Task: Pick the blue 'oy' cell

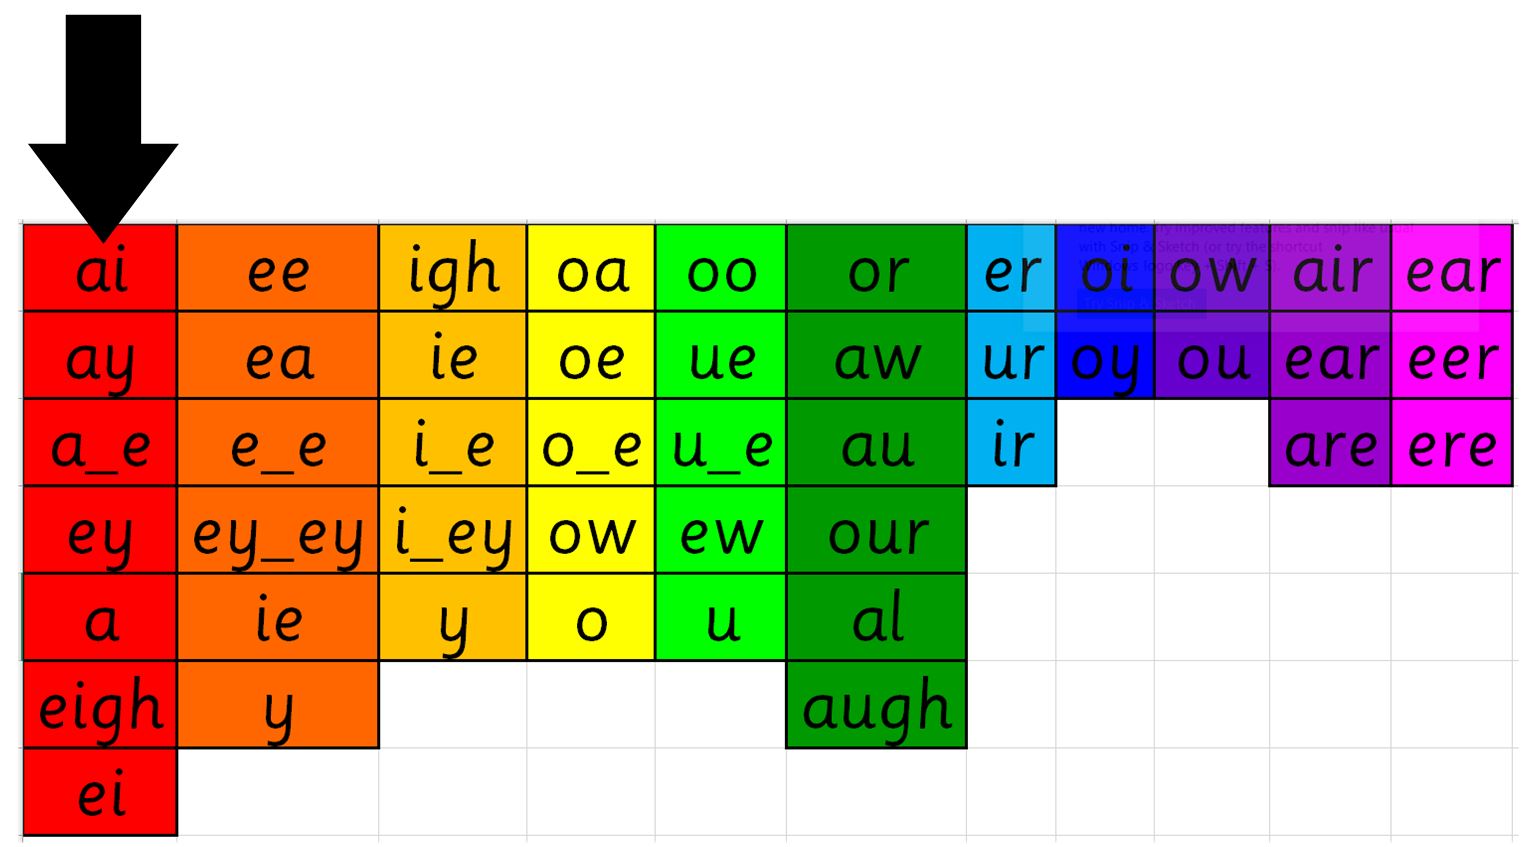Action: pyautogui.click(x=1105, y=355)
